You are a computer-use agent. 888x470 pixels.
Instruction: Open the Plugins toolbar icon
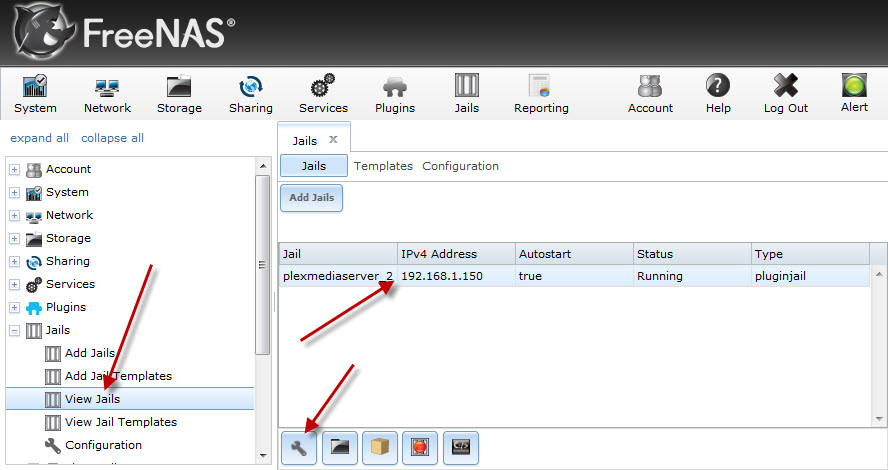pyautogui.click(x=395, y=94)
